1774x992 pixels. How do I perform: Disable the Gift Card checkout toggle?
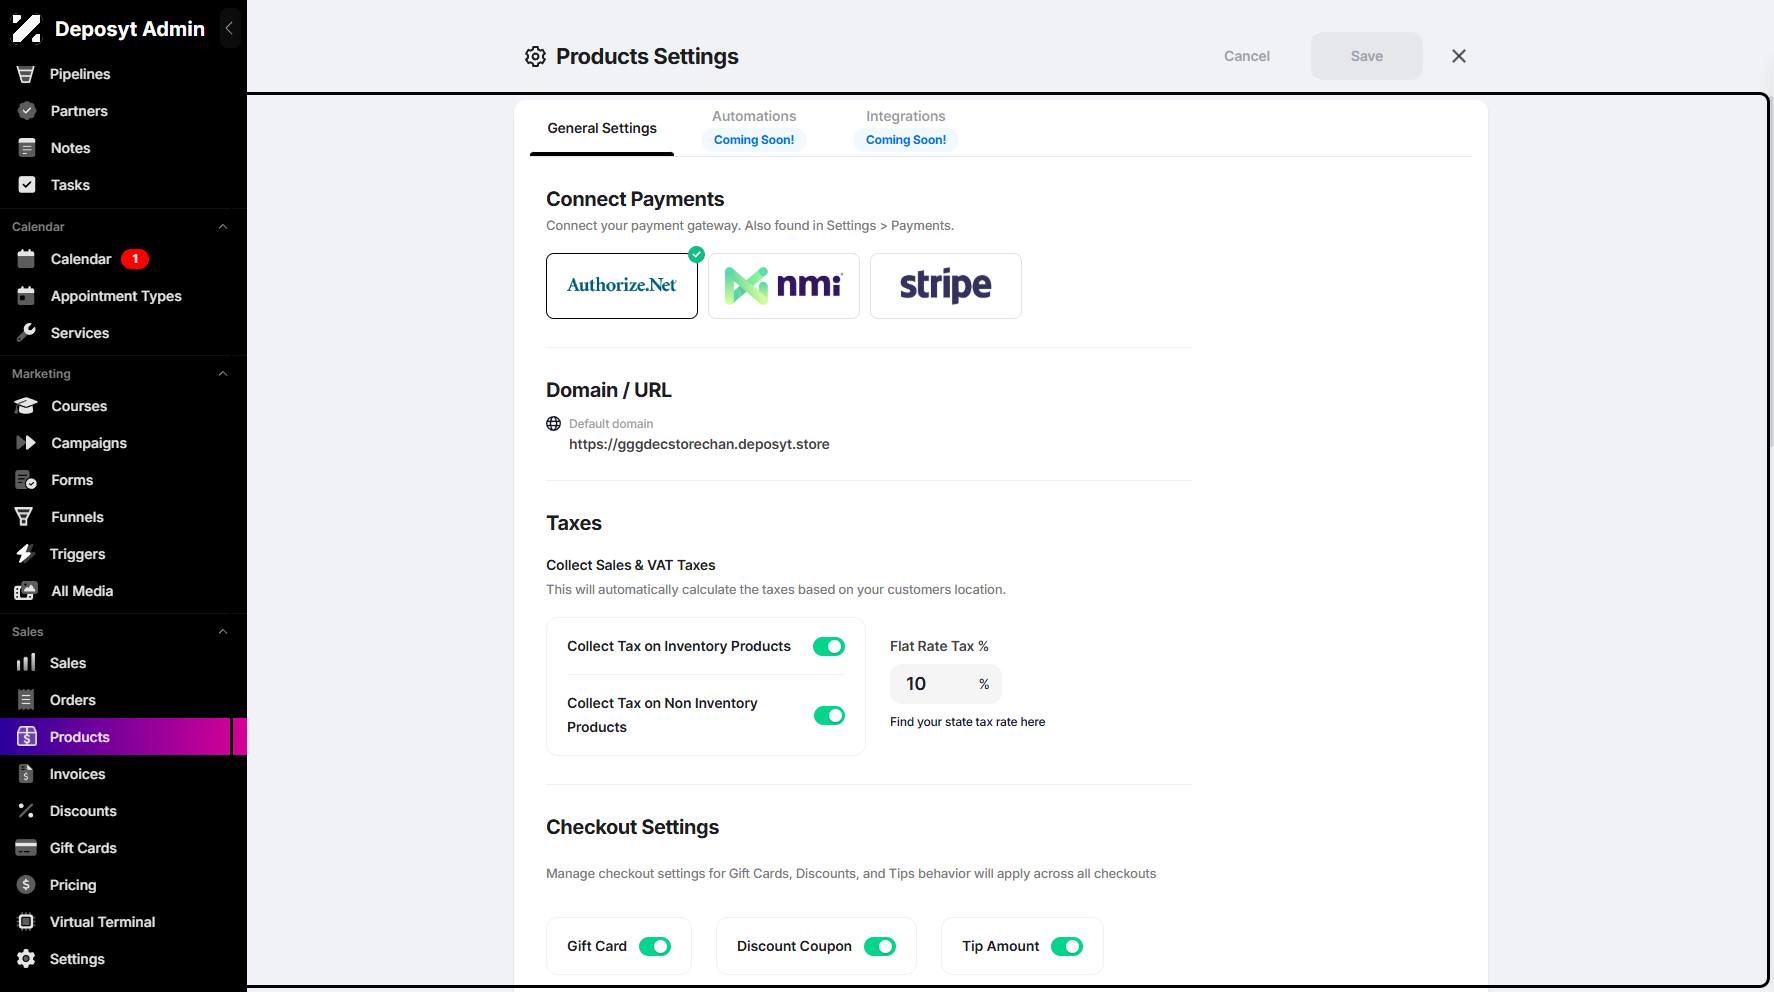coord(655,946)
